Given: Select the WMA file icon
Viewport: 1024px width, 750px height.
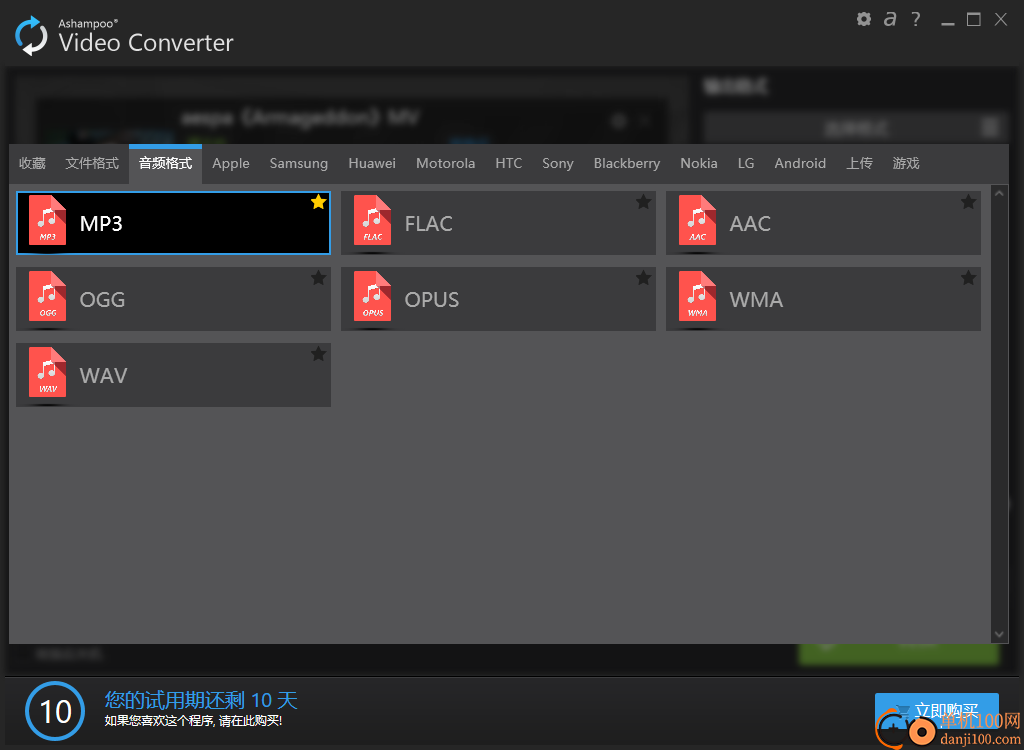Looking at the screenshot, I should pyautogui.click(x=697, y=296).
